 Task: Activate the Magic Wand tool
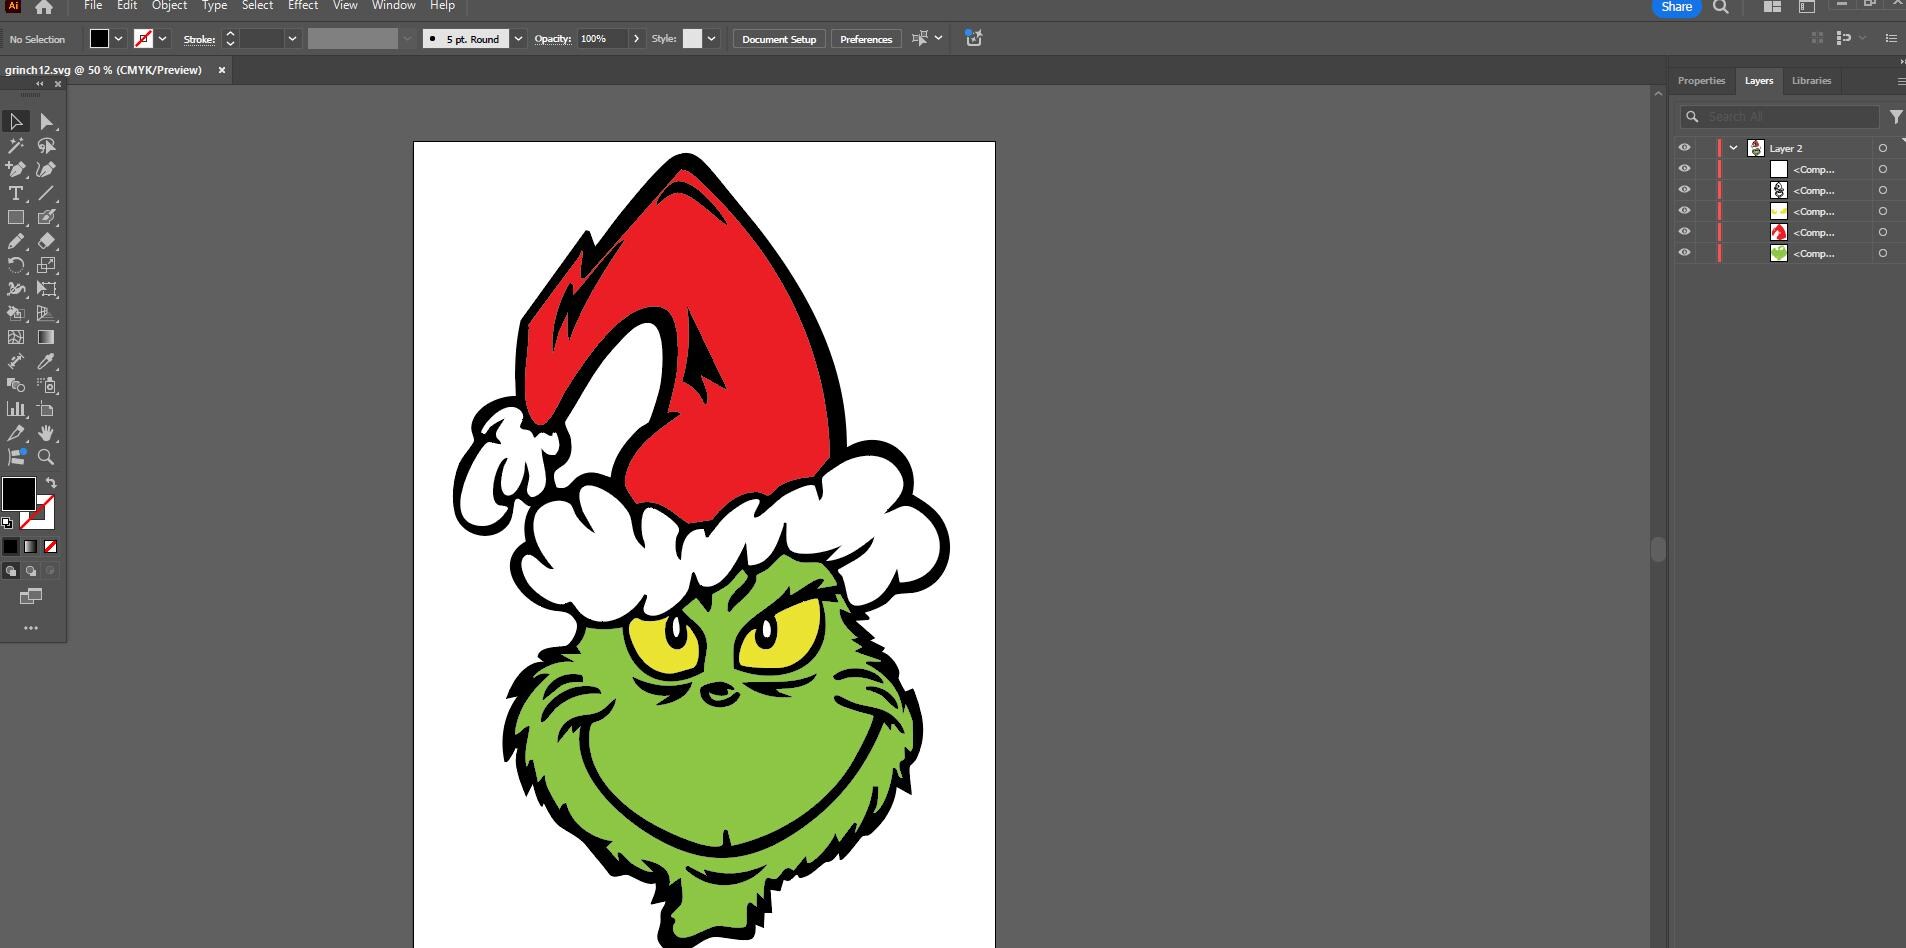click(15, 145)
